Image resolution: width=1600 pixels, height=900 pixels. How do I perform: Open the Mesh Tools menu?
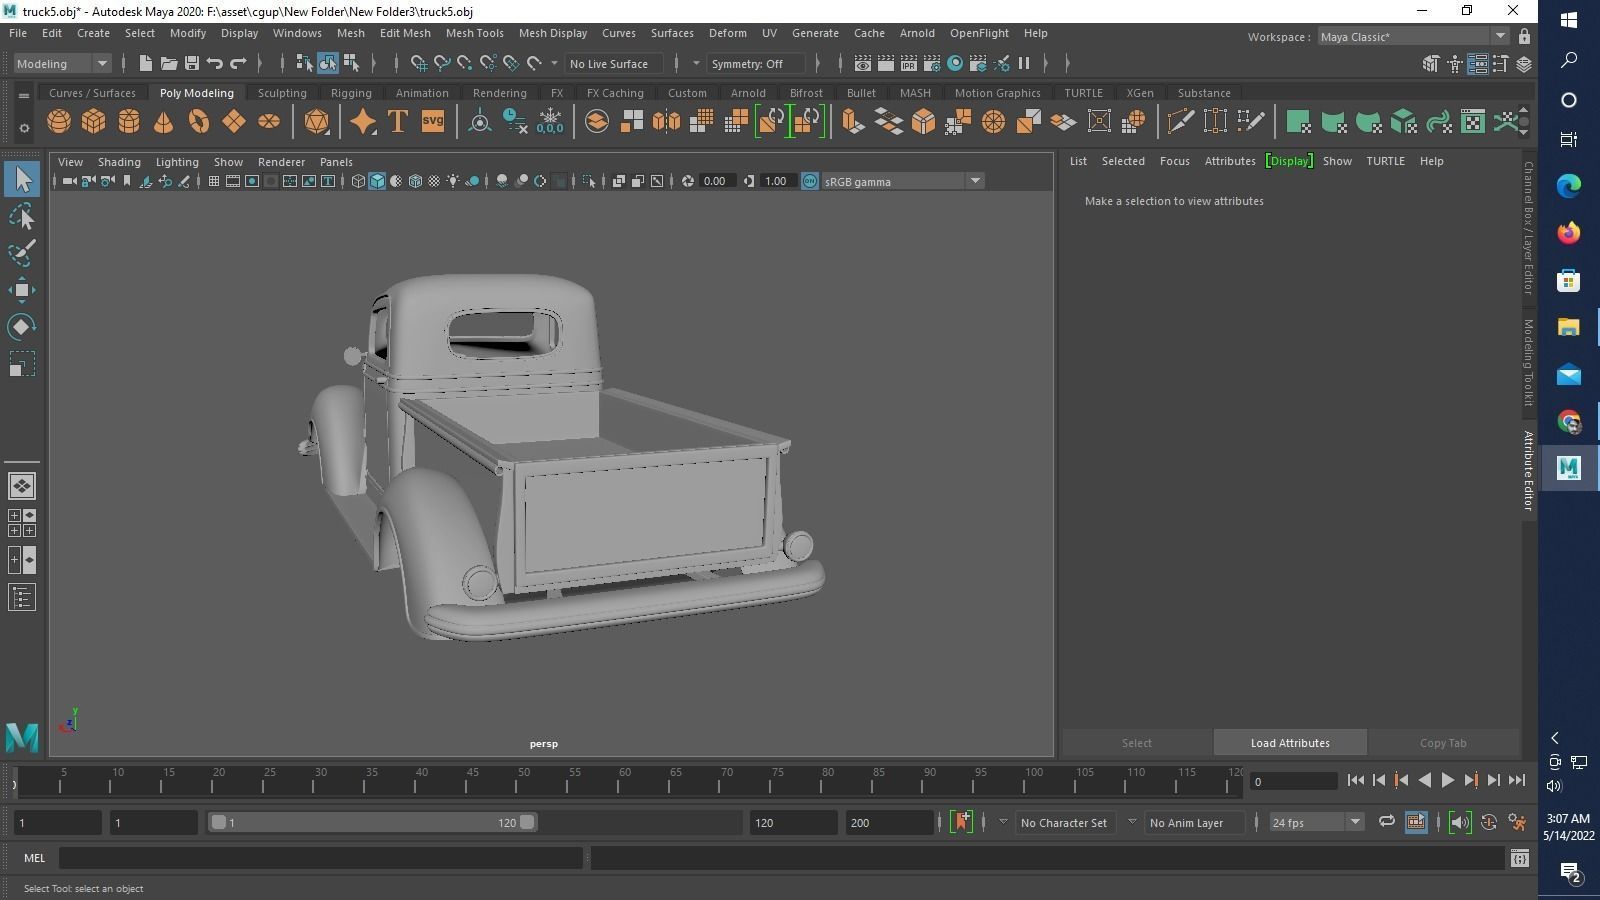tap(474, 33)
